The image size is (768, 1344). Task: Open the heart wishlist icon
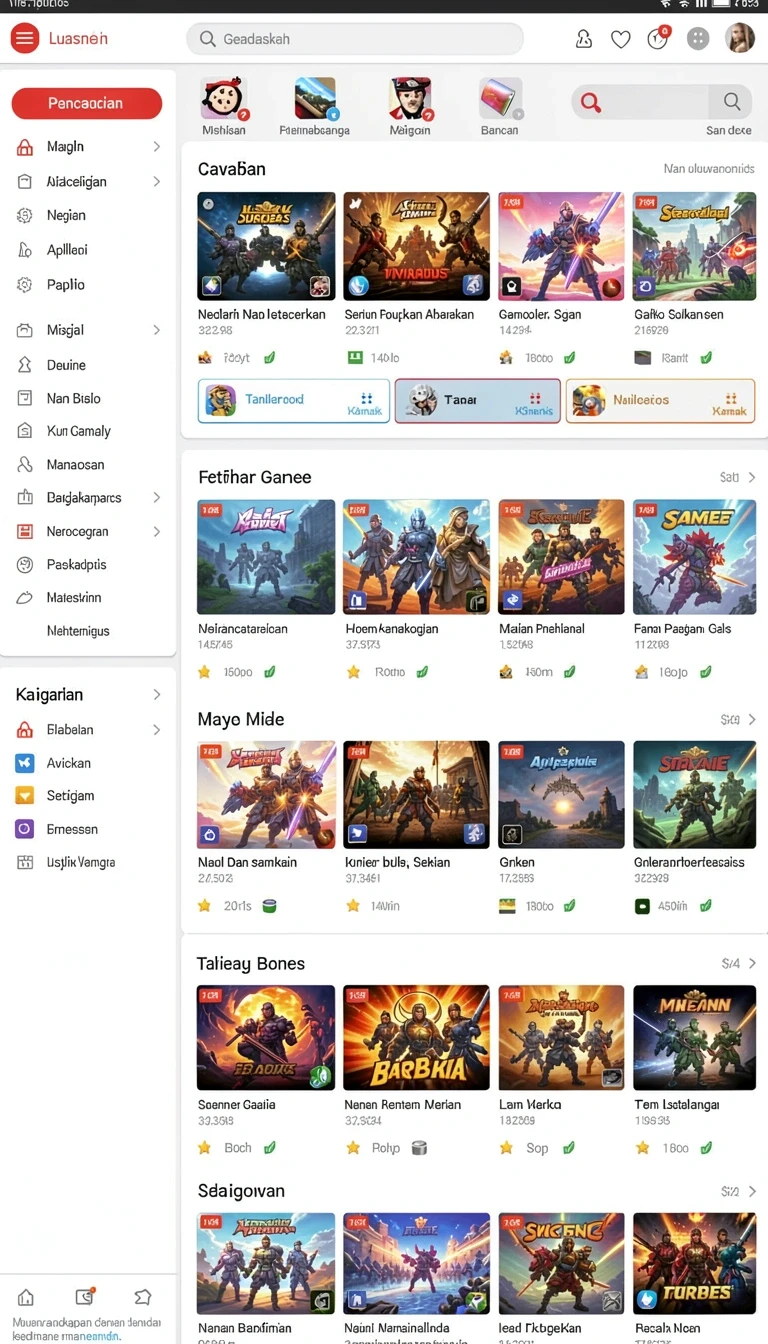pyautogui.click(x=621, y=39)
